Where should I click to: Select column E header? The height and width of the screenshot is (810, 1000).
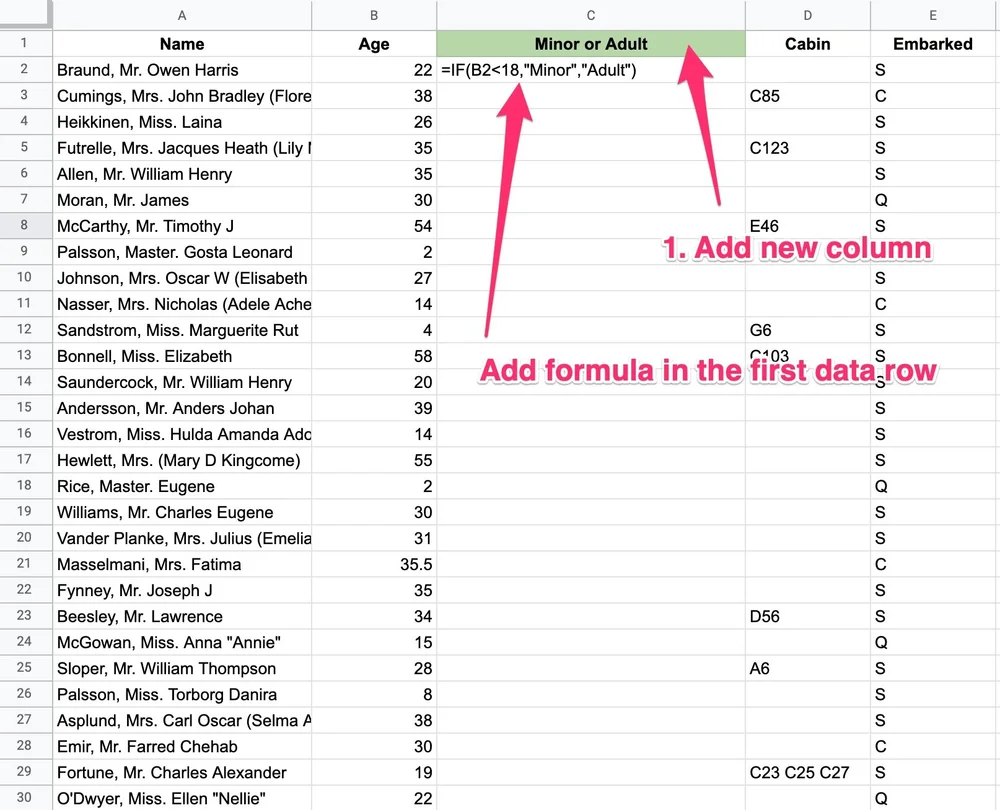[933, 15]
